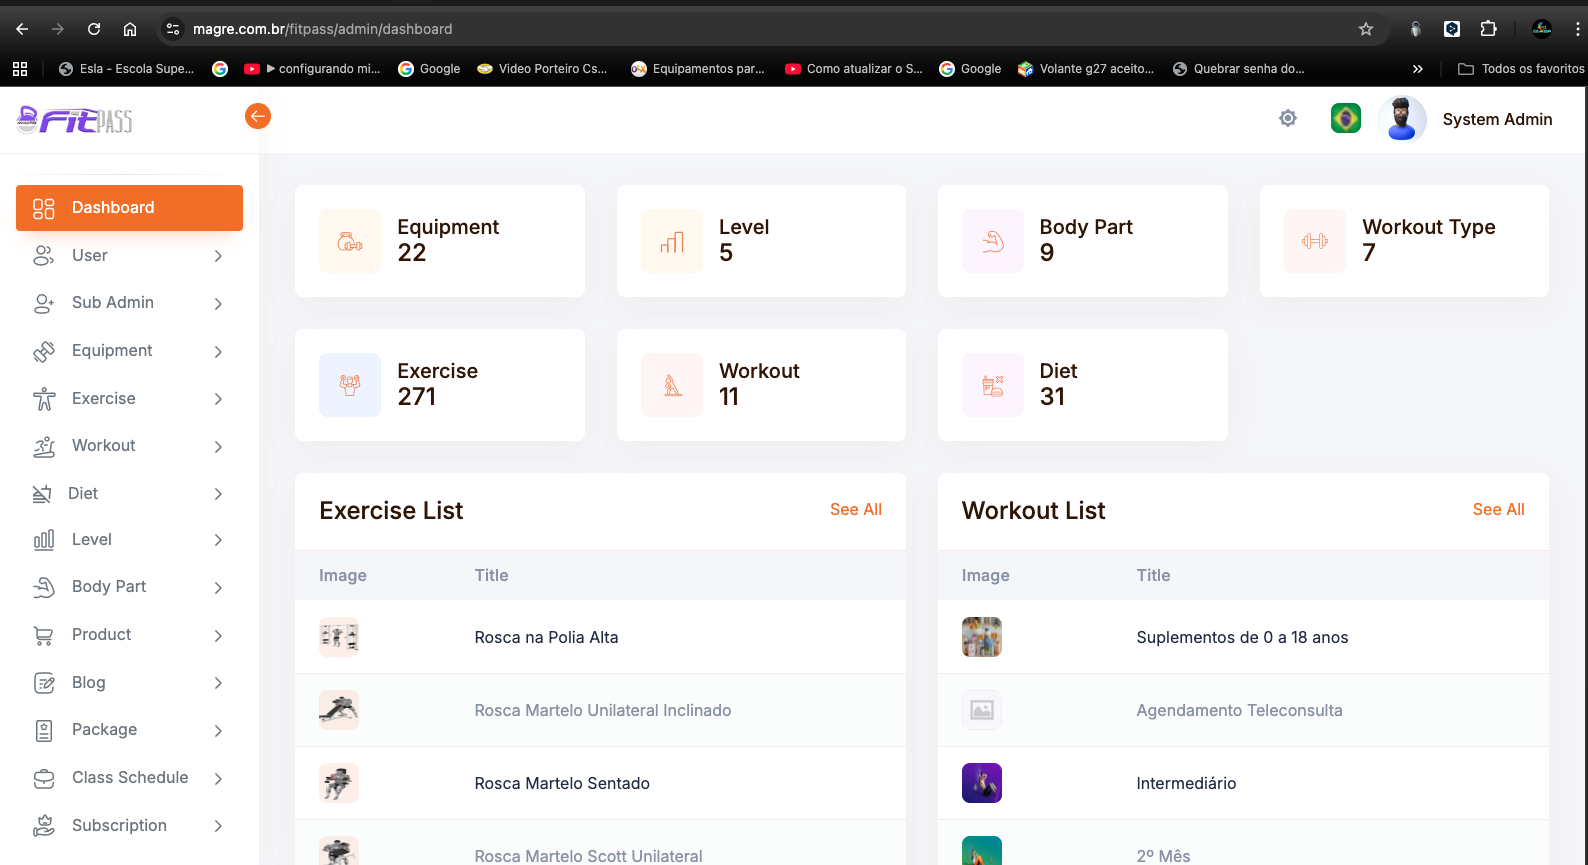The height and width of the screenshot is (865, 1588).
Task: Toggle the theme mode sun icon
Action: [x=1288, y=119]
